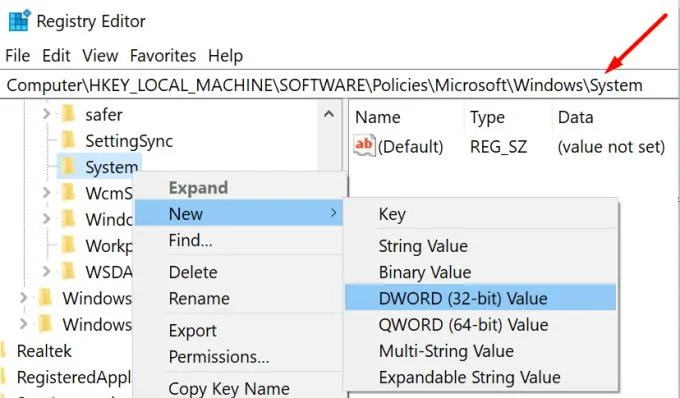The width and height of the screenshot is (680, 398).
Task: Click the REG_SZ type cell
Action: click(498, 147)
